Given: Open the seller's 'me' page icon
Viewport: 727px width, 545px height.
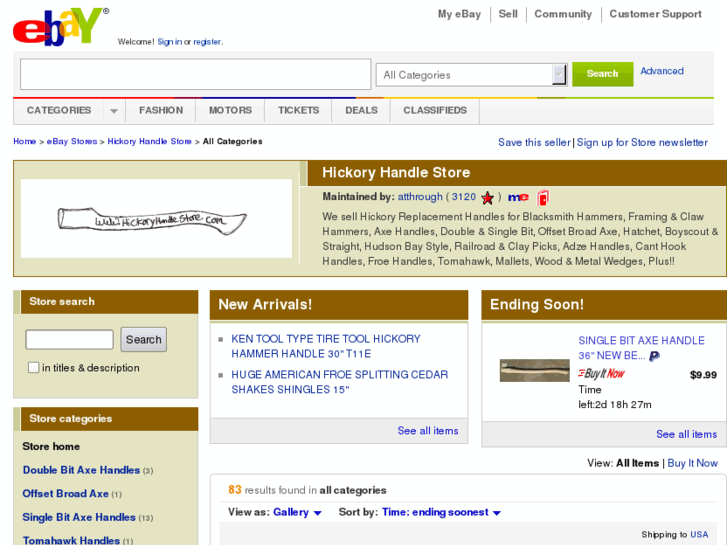Looking at the screenshot, I should [518, 197].
